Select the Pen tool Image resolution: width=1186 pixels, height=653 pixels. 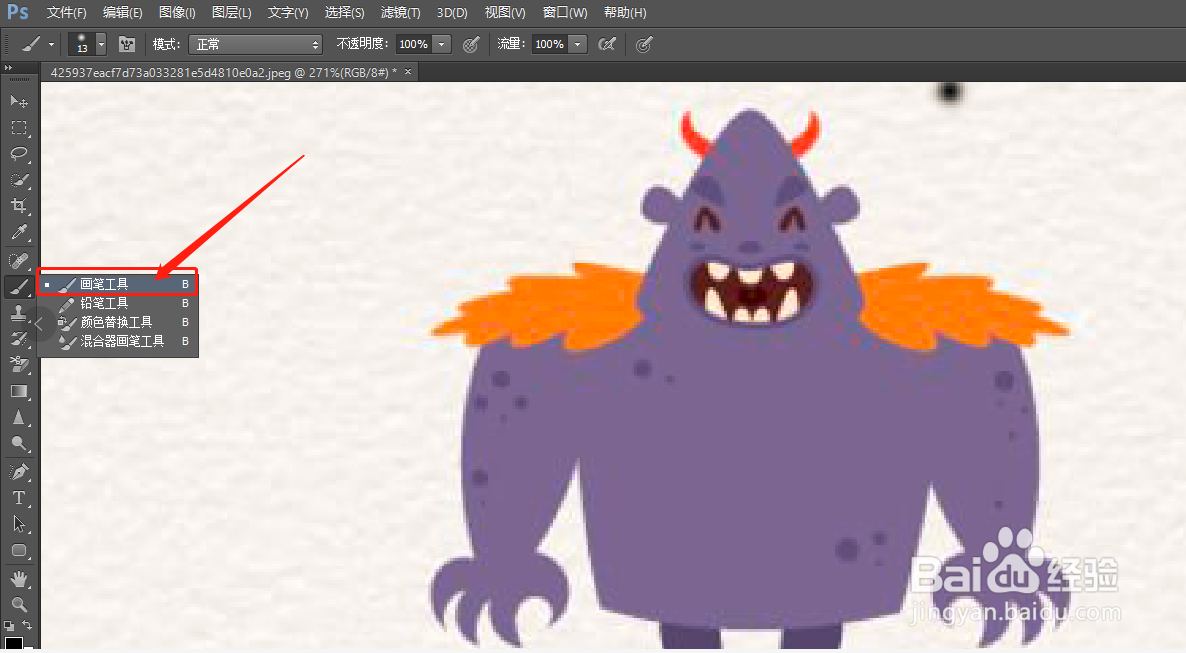click(19, 472)
